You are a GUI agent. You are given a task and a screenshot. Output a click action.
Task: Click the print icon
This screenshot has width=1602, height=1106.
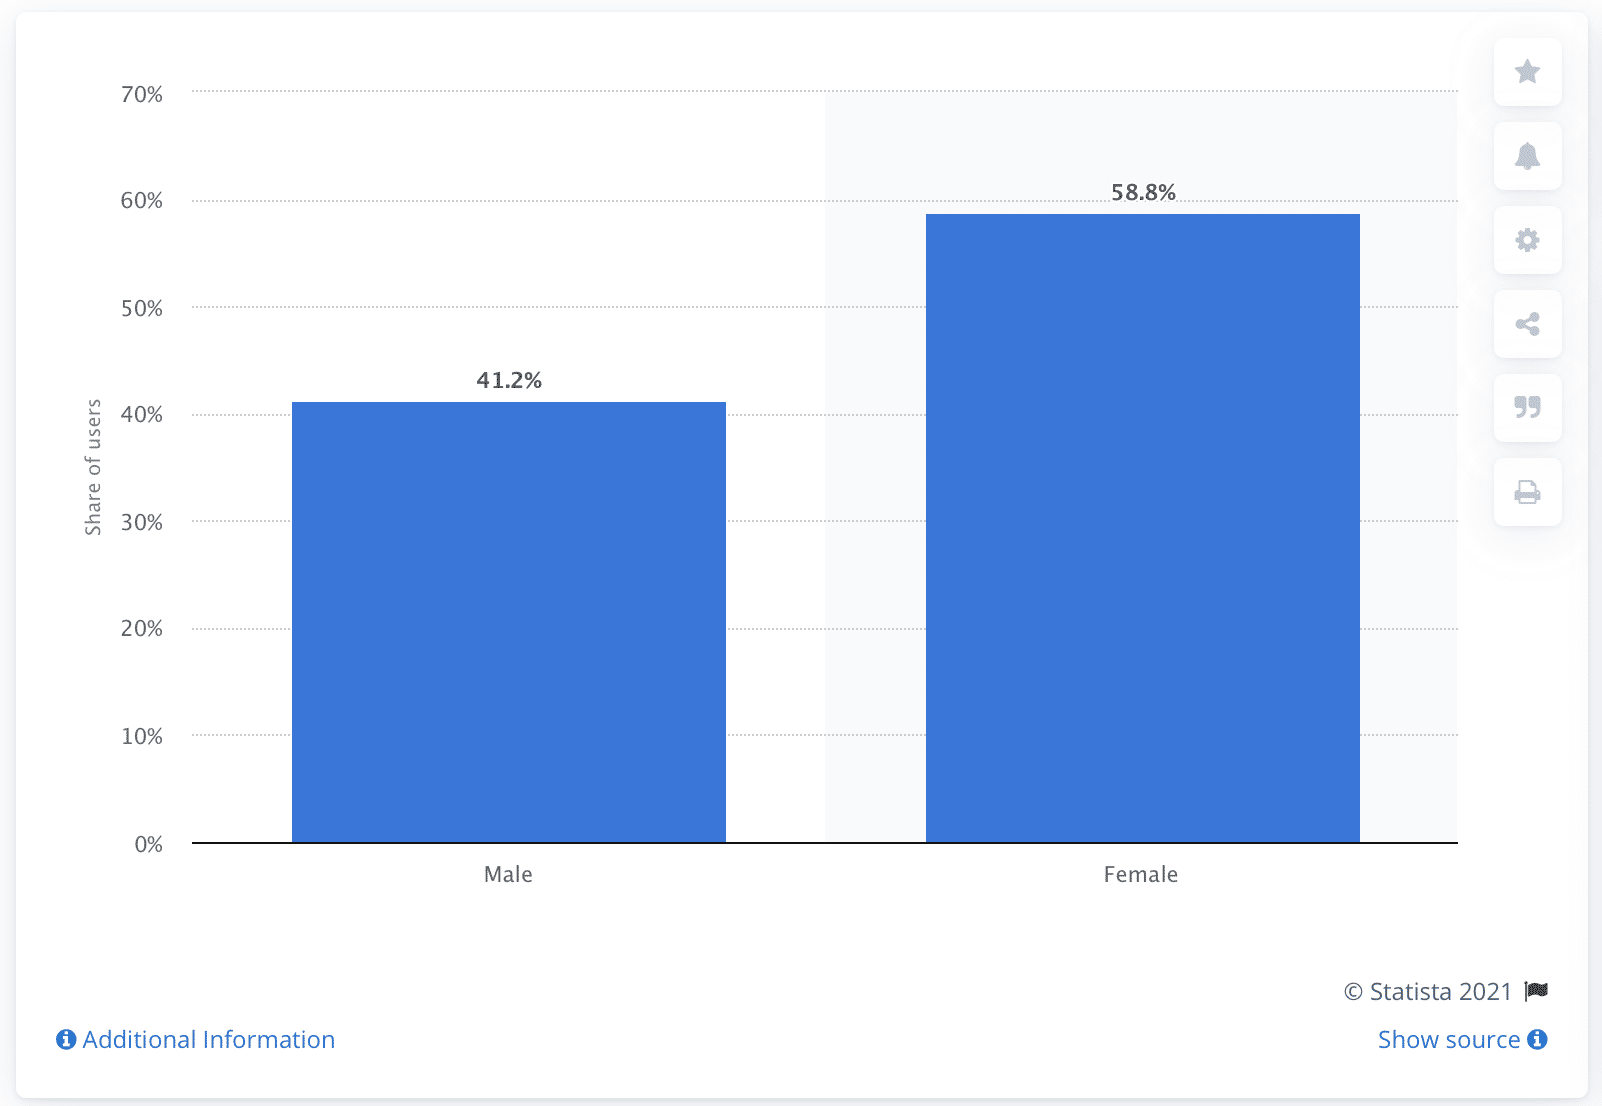[1527, 492]
